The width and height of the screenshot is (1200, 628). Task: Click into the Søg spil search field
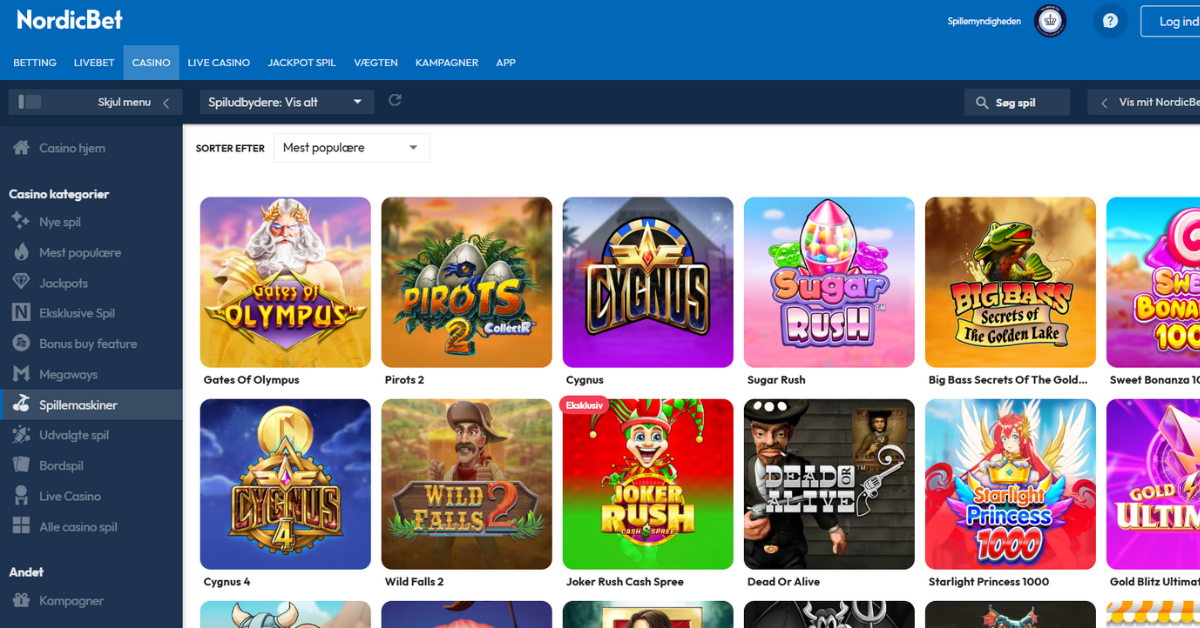pos(1017,102)
